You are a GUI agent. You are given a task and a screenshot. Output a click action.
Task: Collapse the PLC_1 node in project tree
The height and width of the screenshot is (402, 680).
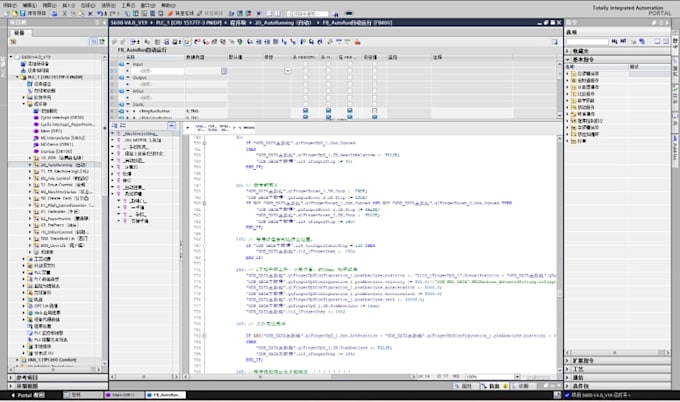[x=17, y=77]
